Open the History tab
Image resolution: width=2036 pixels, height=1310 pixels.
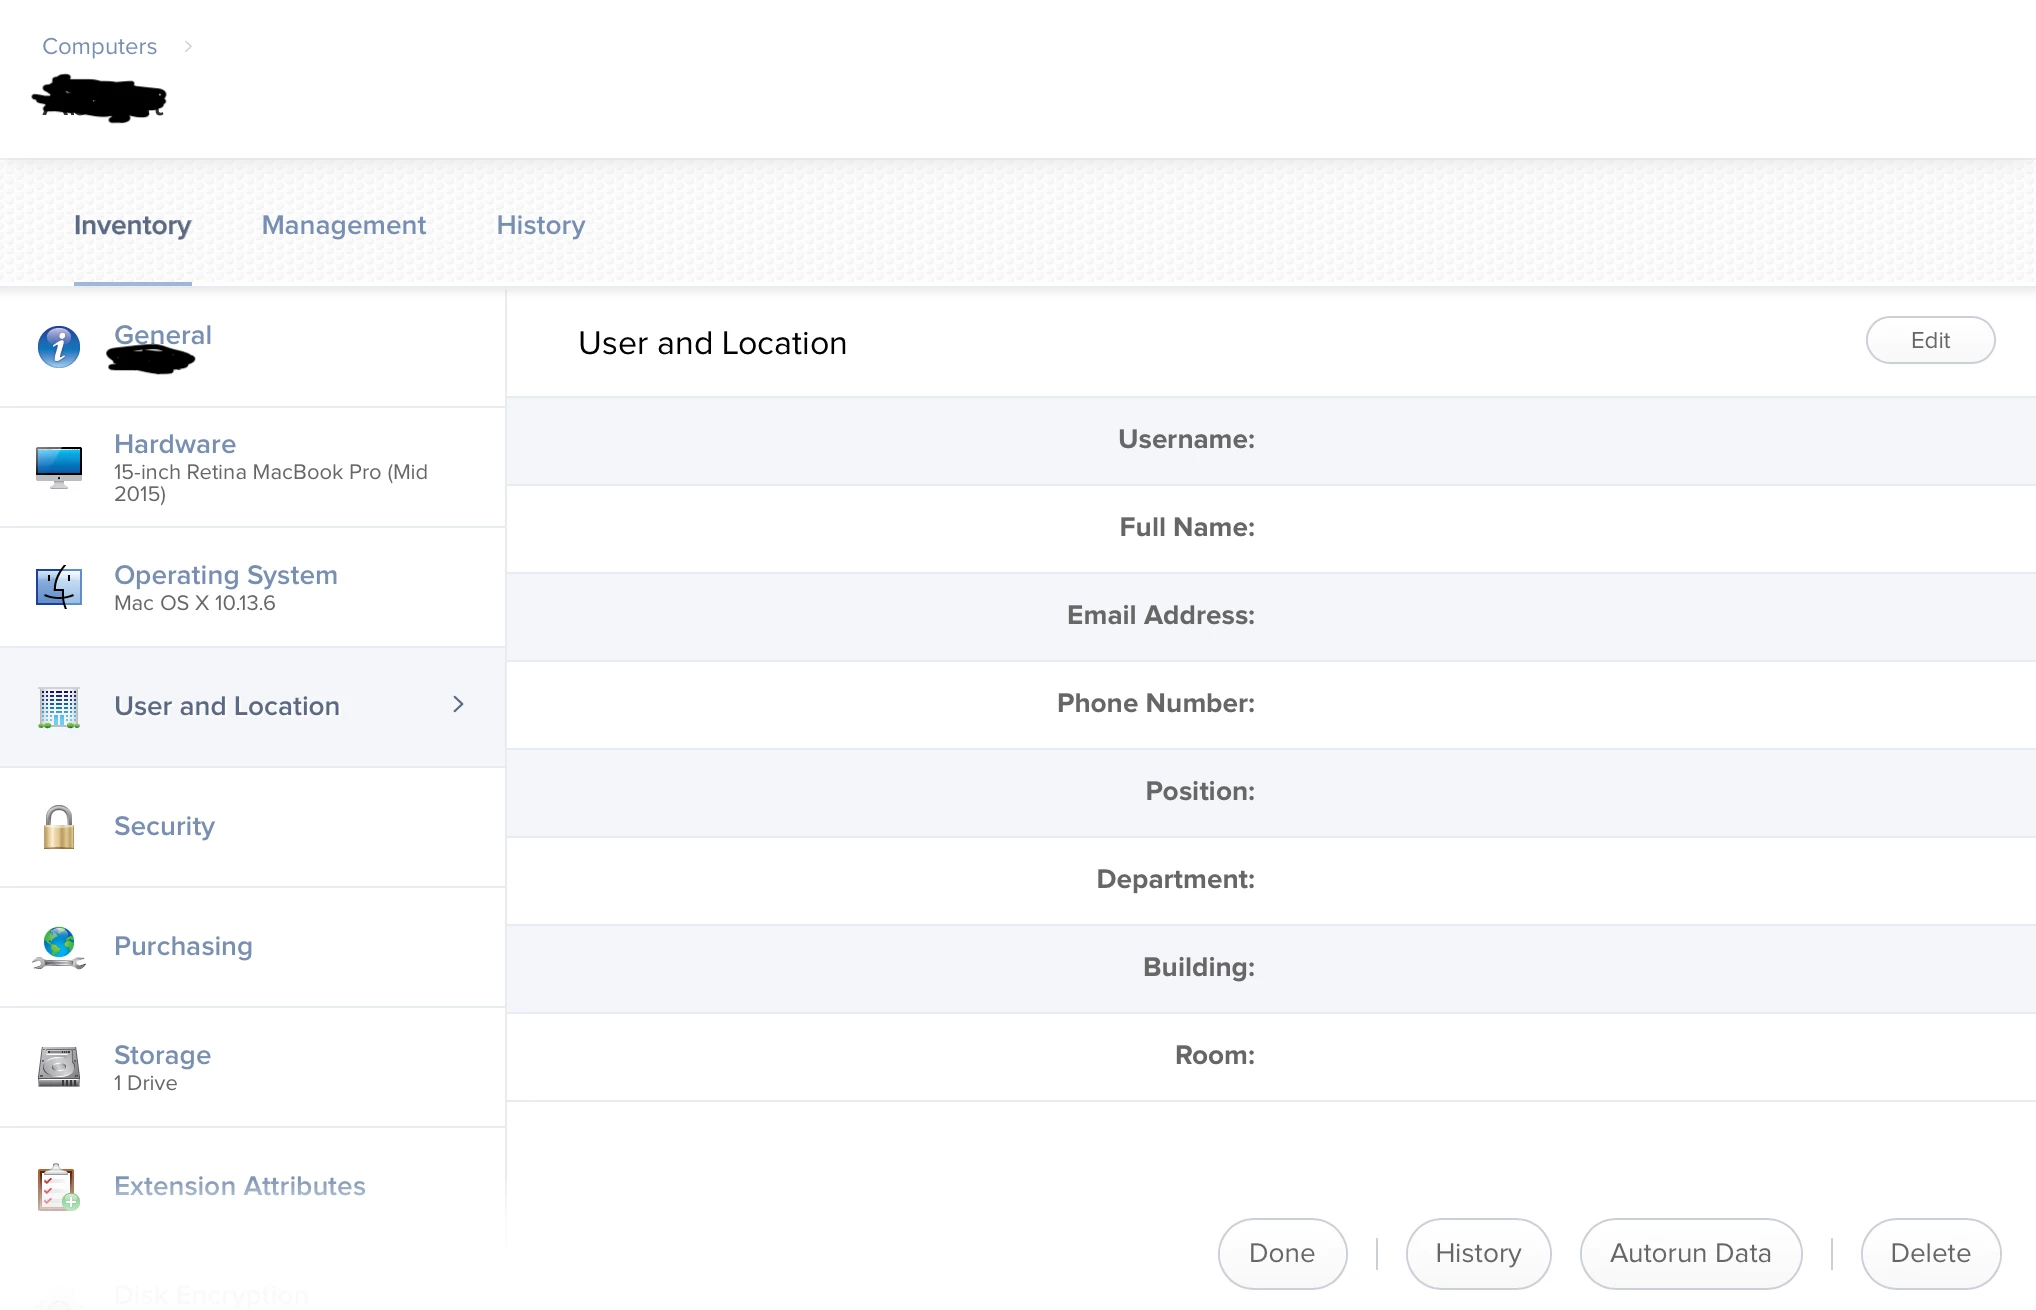[x=540, y=225]
